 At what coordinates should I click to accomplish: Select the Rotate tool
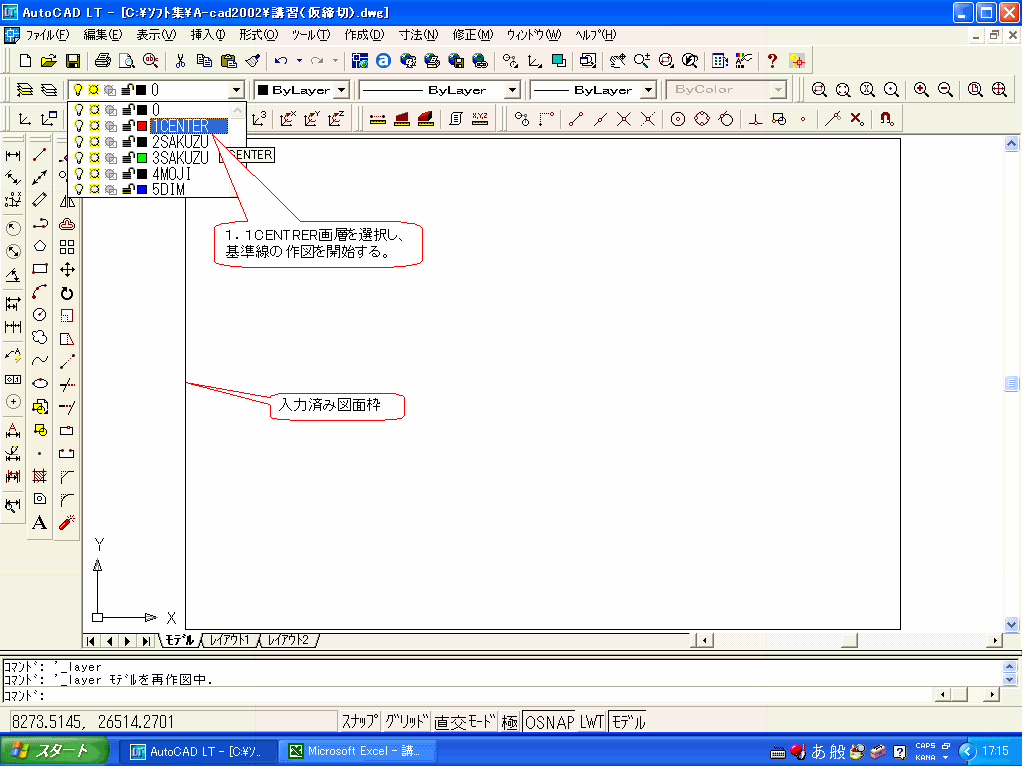(x=67, y=293)
